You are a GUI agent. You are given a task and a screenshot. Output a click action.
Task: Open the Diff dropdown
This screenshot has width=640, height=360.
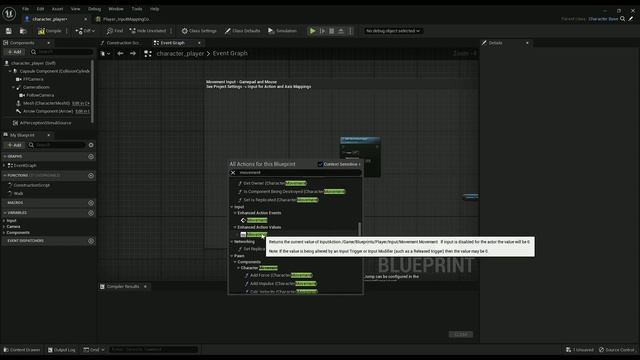point(85,31)
